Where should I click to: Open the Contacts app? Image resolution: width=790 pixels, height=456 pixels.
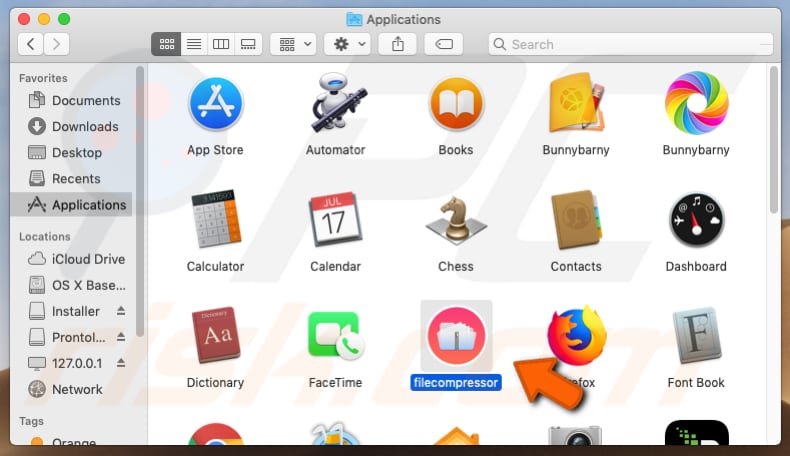(576, 220)
